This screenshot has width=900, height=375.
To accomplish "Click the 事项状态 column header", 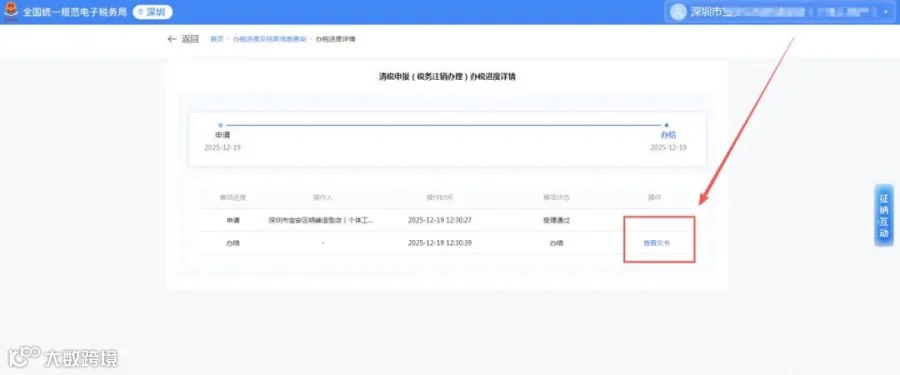I will pos(556,197).
